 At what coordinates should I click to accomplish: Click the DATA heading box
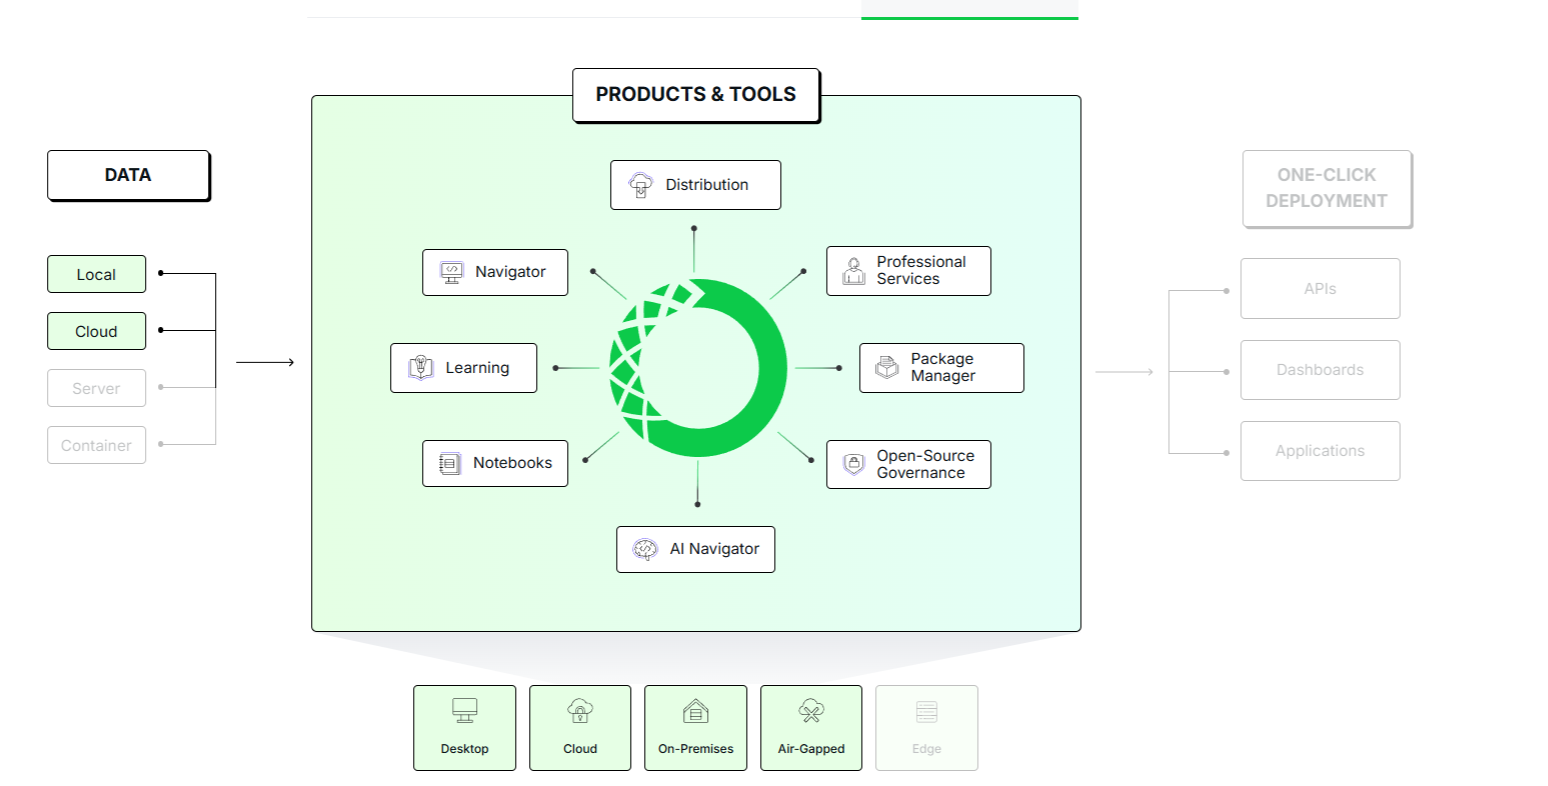128,175
